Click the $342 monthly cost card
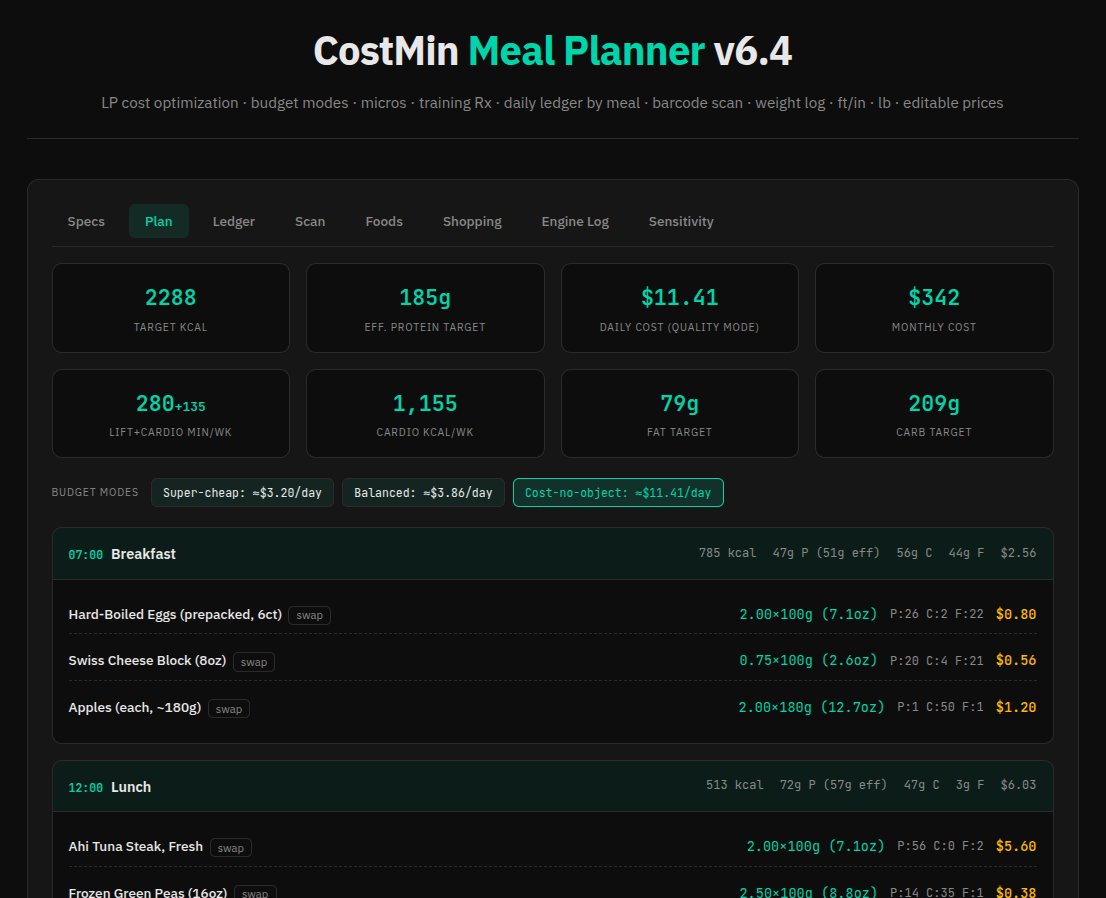 click(934, 308)
